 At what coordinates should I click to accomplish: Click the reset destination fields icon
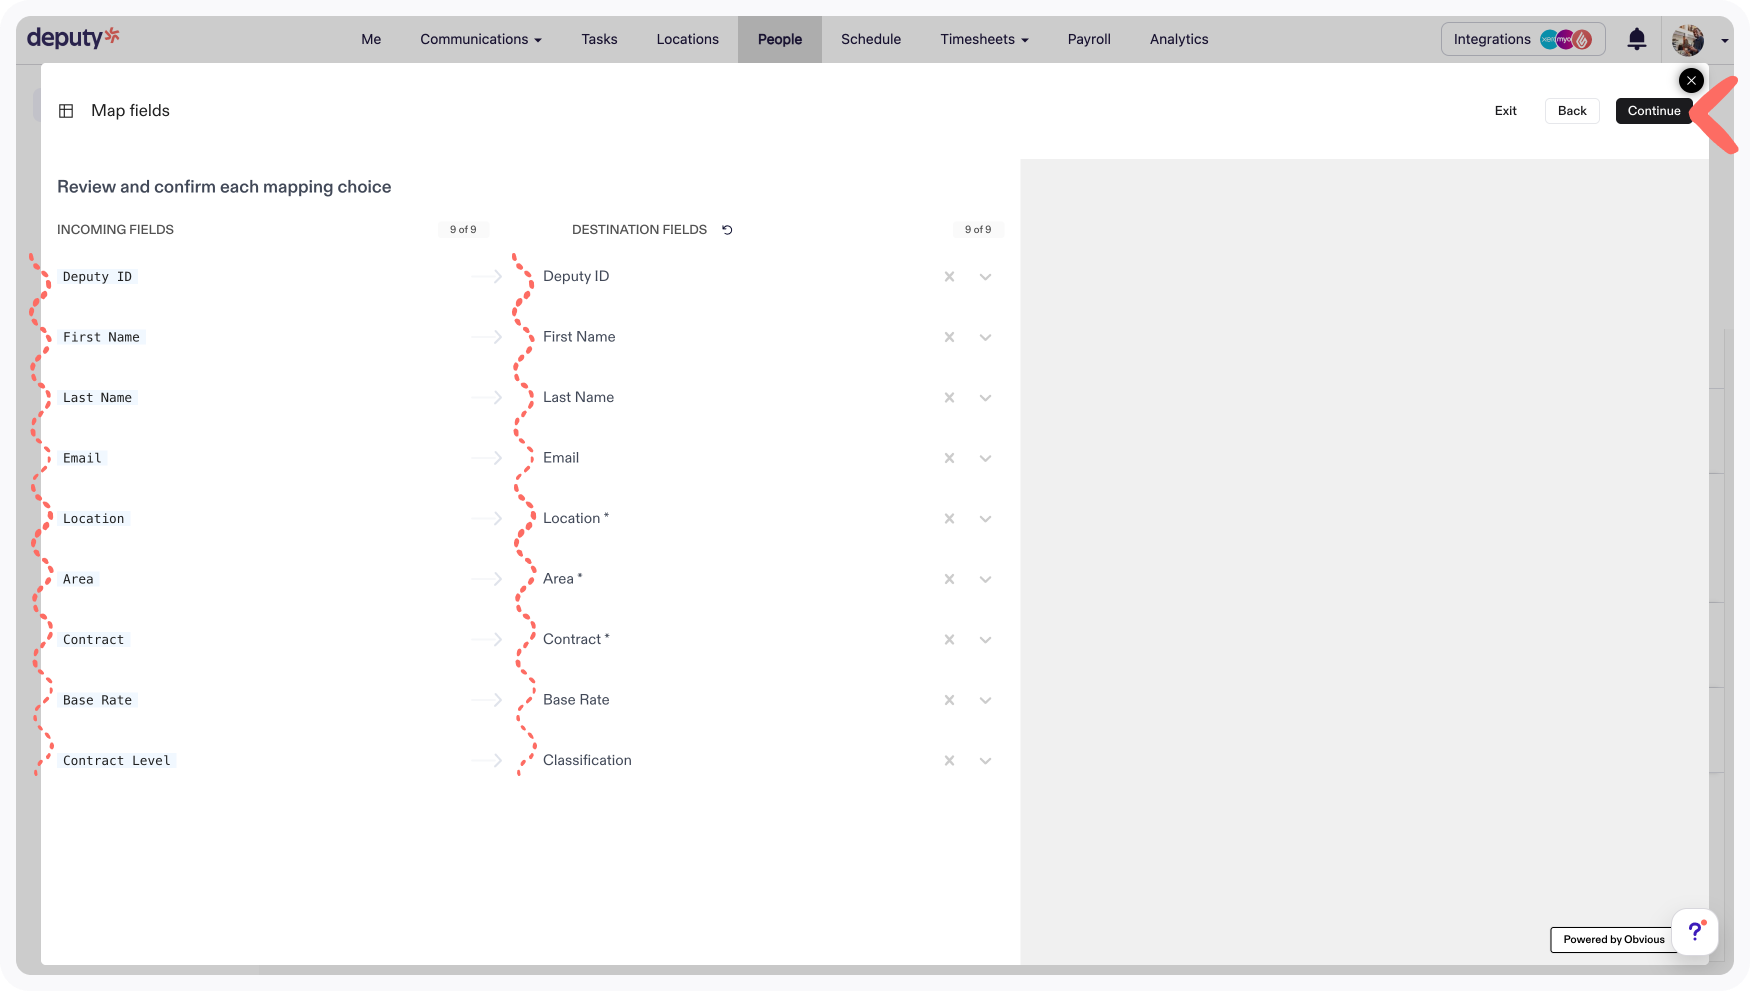pos(727,230)
